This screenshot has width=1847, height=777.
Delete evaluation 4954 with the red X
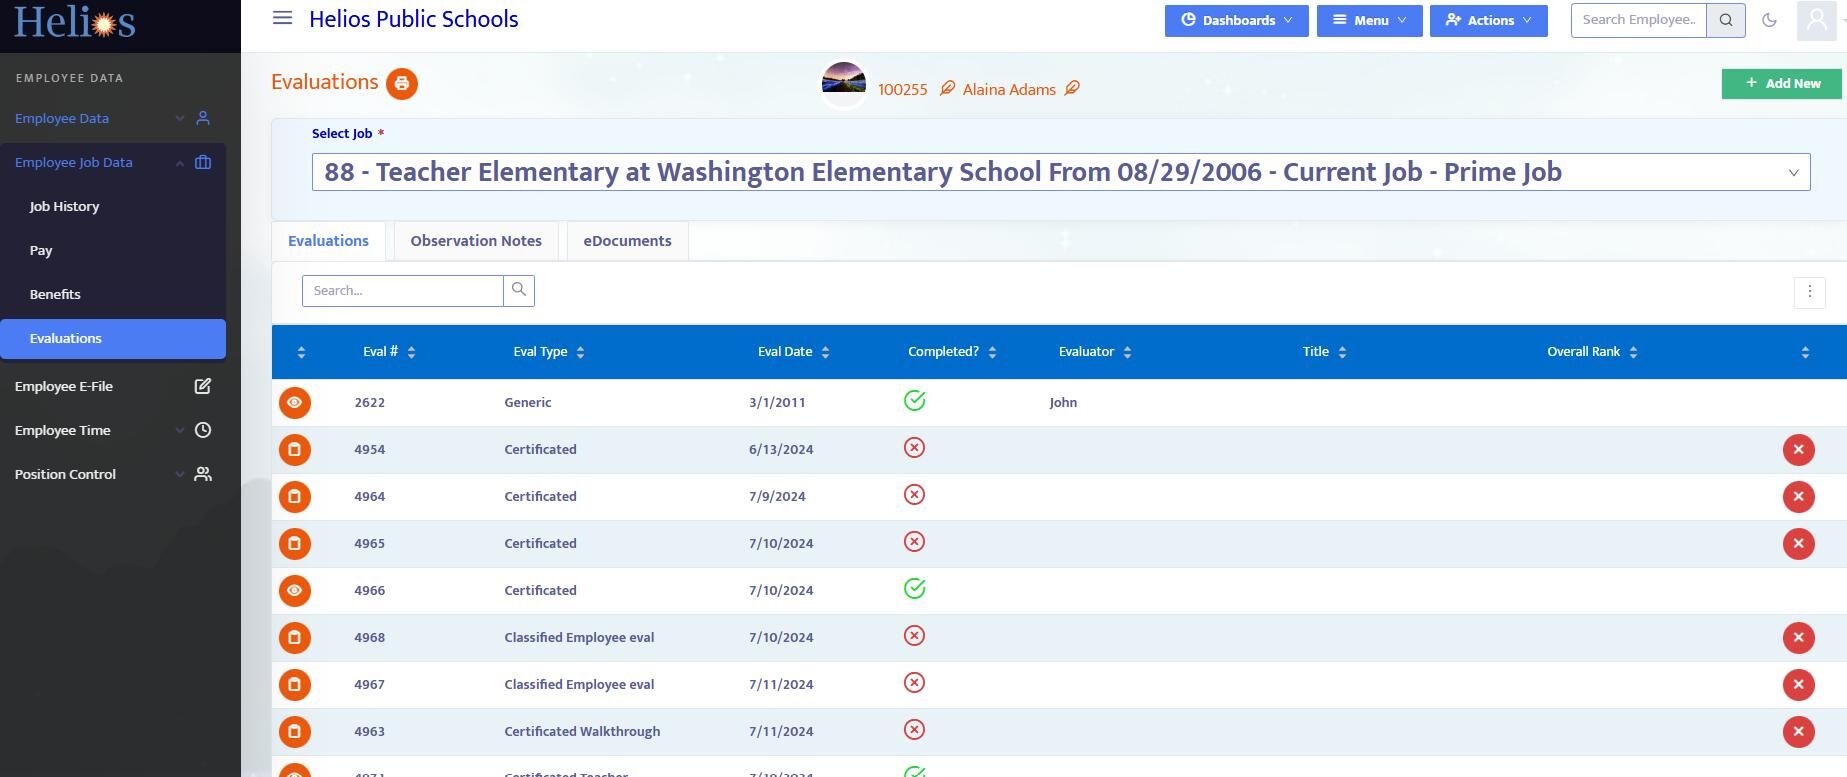pyautogui.click(x=1798, y=449)
